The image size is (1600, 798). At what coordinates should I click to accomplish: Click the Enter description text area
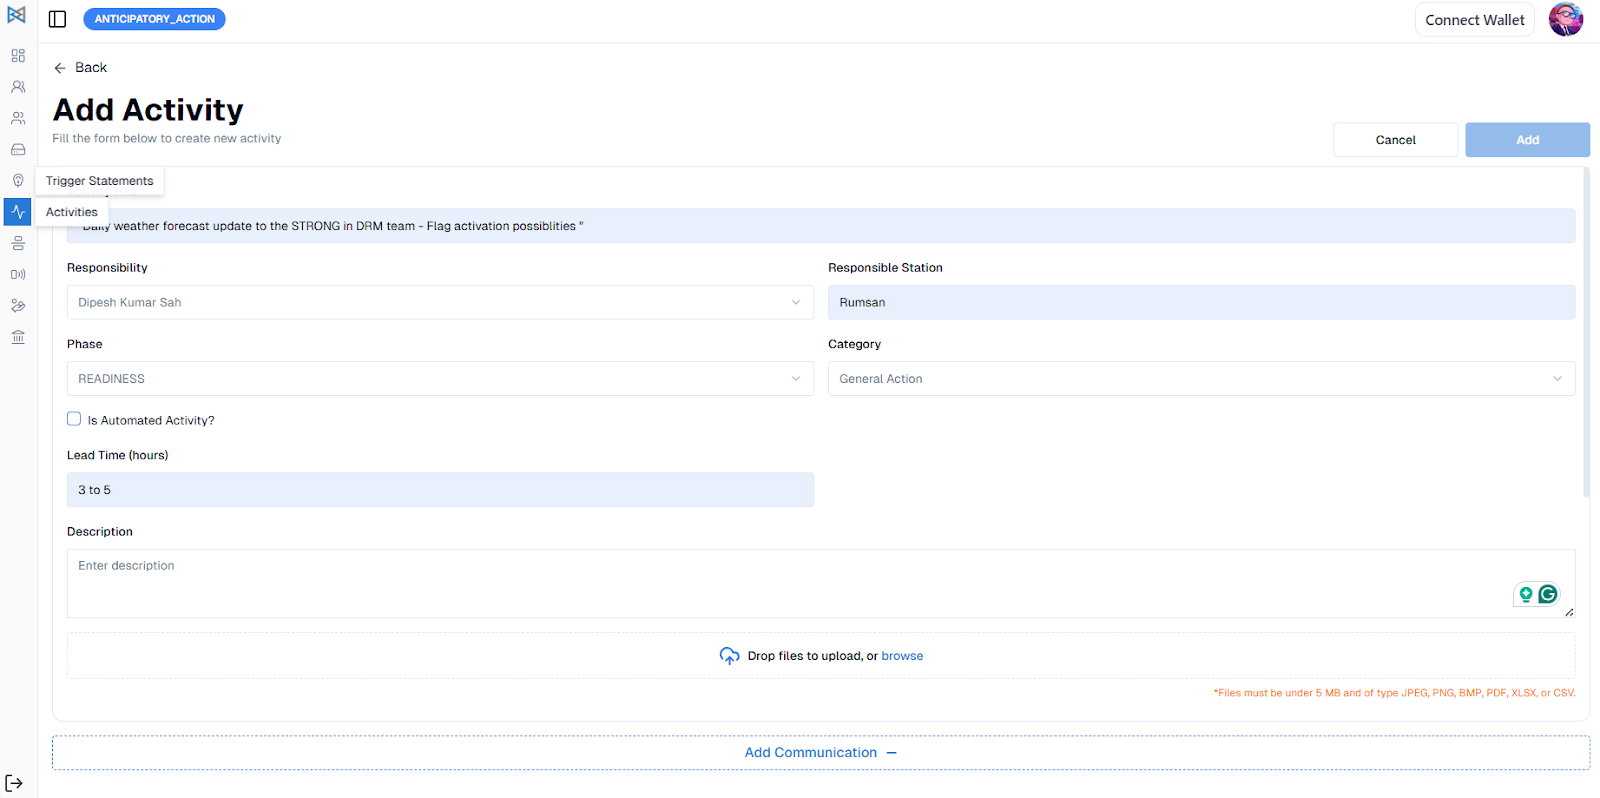tap(821, 583)
